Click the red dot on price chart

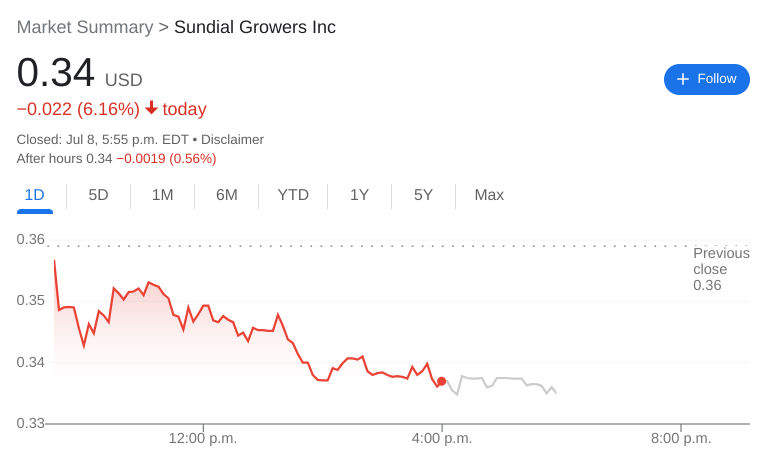coord(441,381)
